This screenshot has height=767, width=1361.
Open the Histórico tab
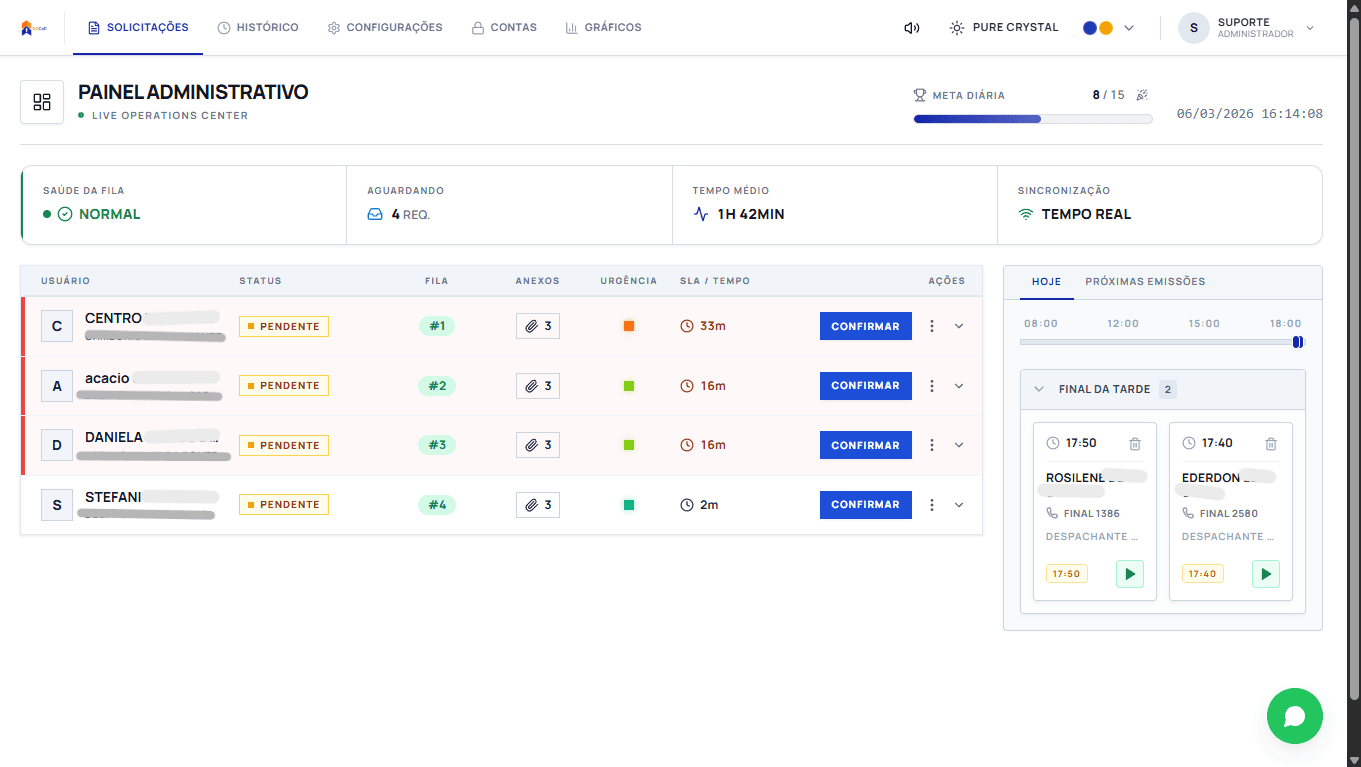click(x=258, y=28)
